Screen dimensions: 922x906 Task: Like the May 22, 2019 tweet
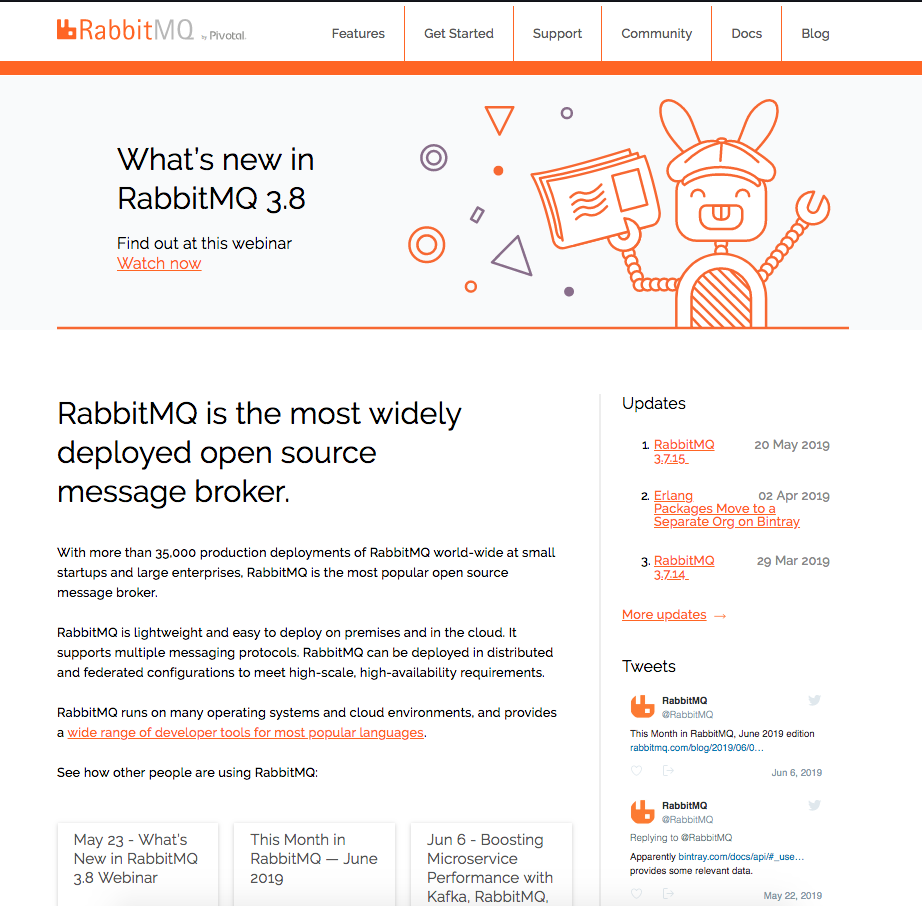[636, 894]
